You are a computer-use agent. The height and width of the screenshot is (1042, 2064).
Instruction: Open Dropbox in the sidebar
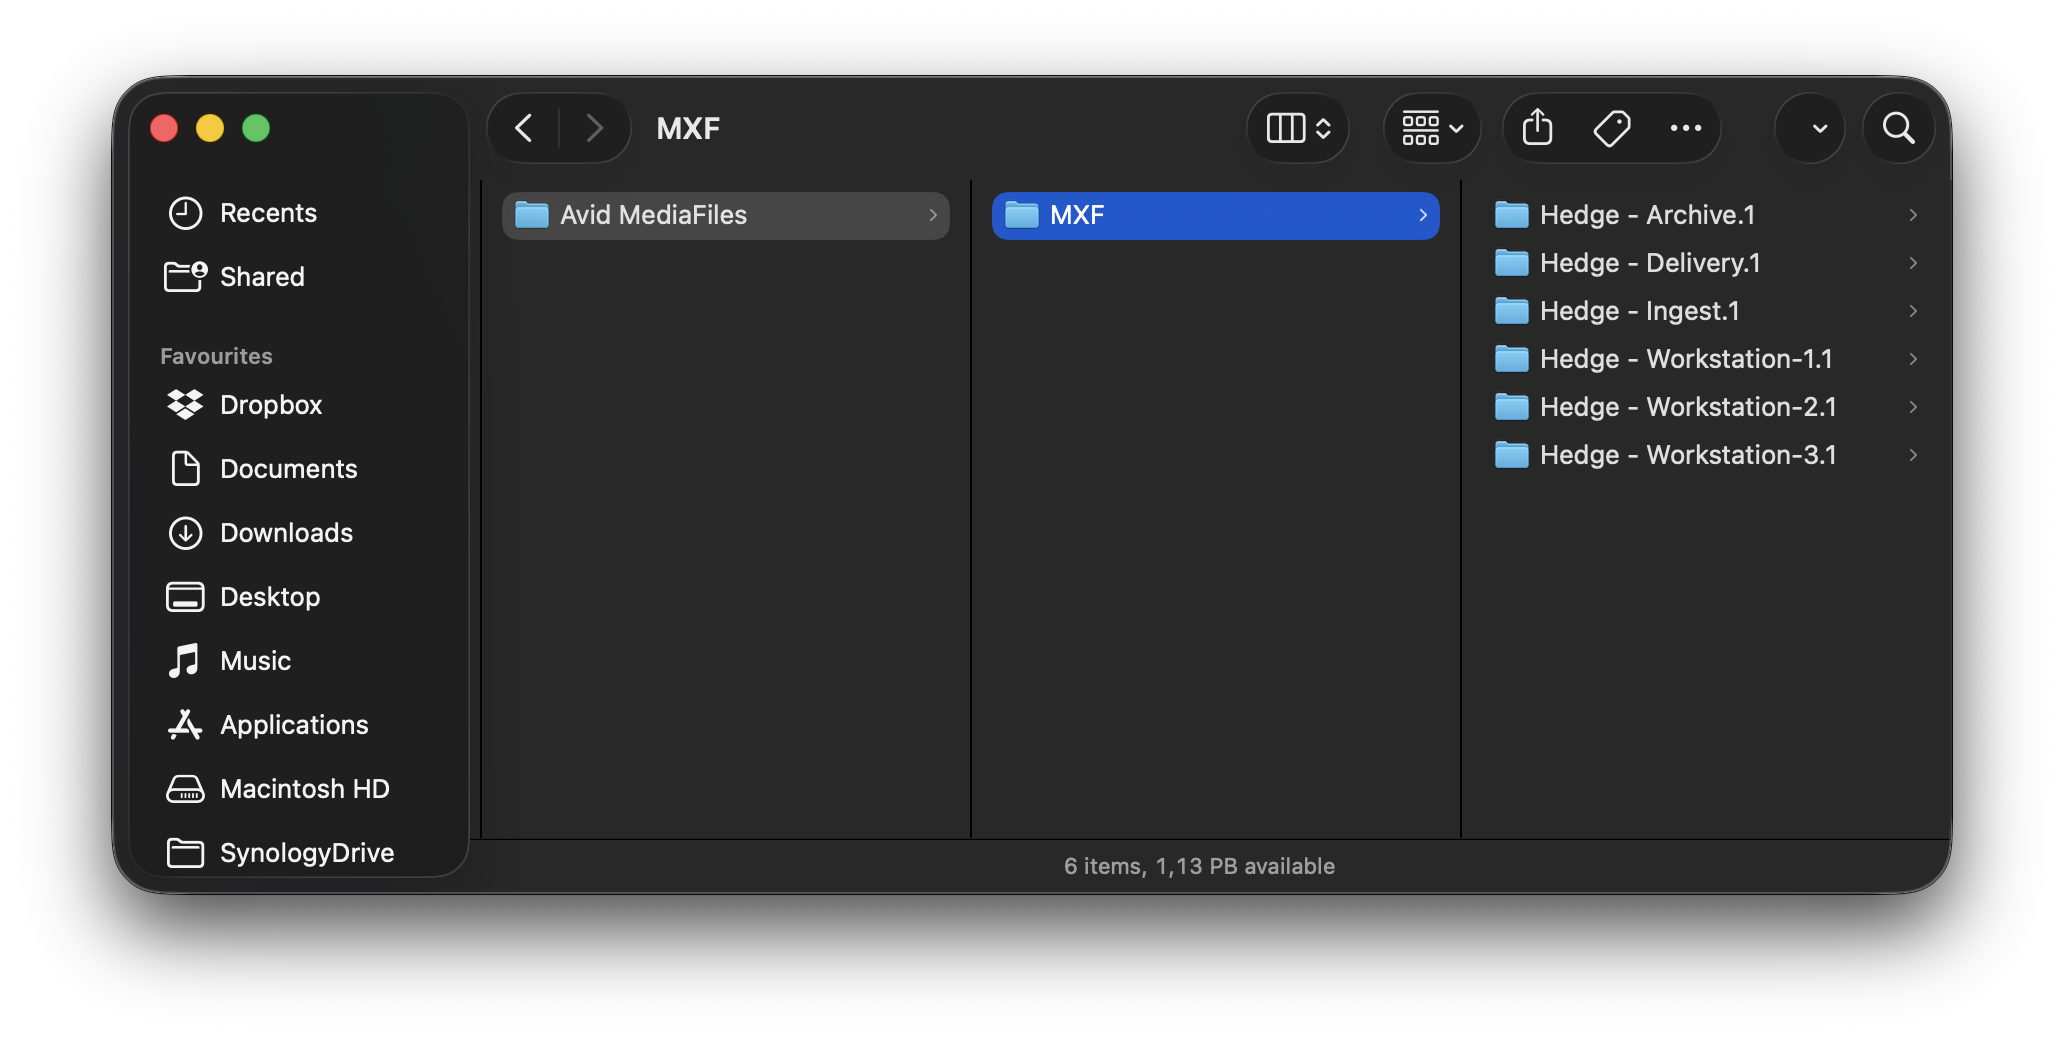270,405
